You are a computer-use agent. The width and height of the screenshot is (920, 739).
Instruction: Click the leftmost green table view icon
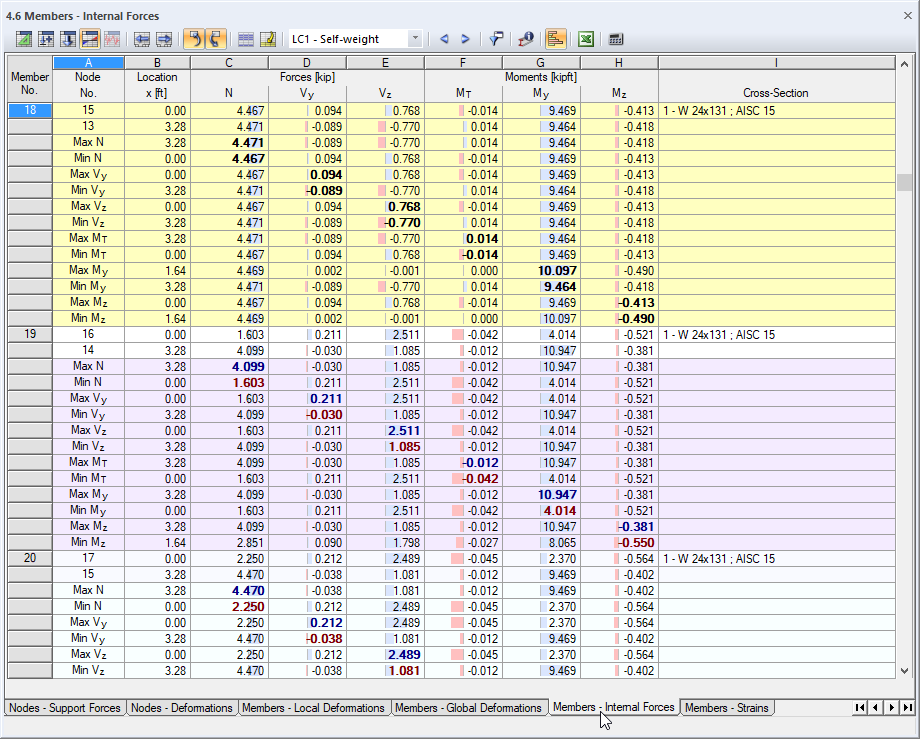[22, 39]
